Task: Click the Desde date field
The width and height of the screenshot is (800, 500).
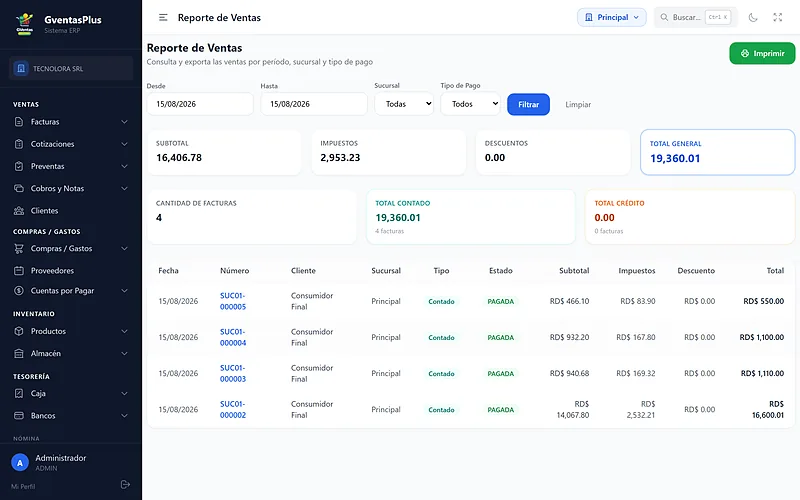Action: (x=200, y=104)
